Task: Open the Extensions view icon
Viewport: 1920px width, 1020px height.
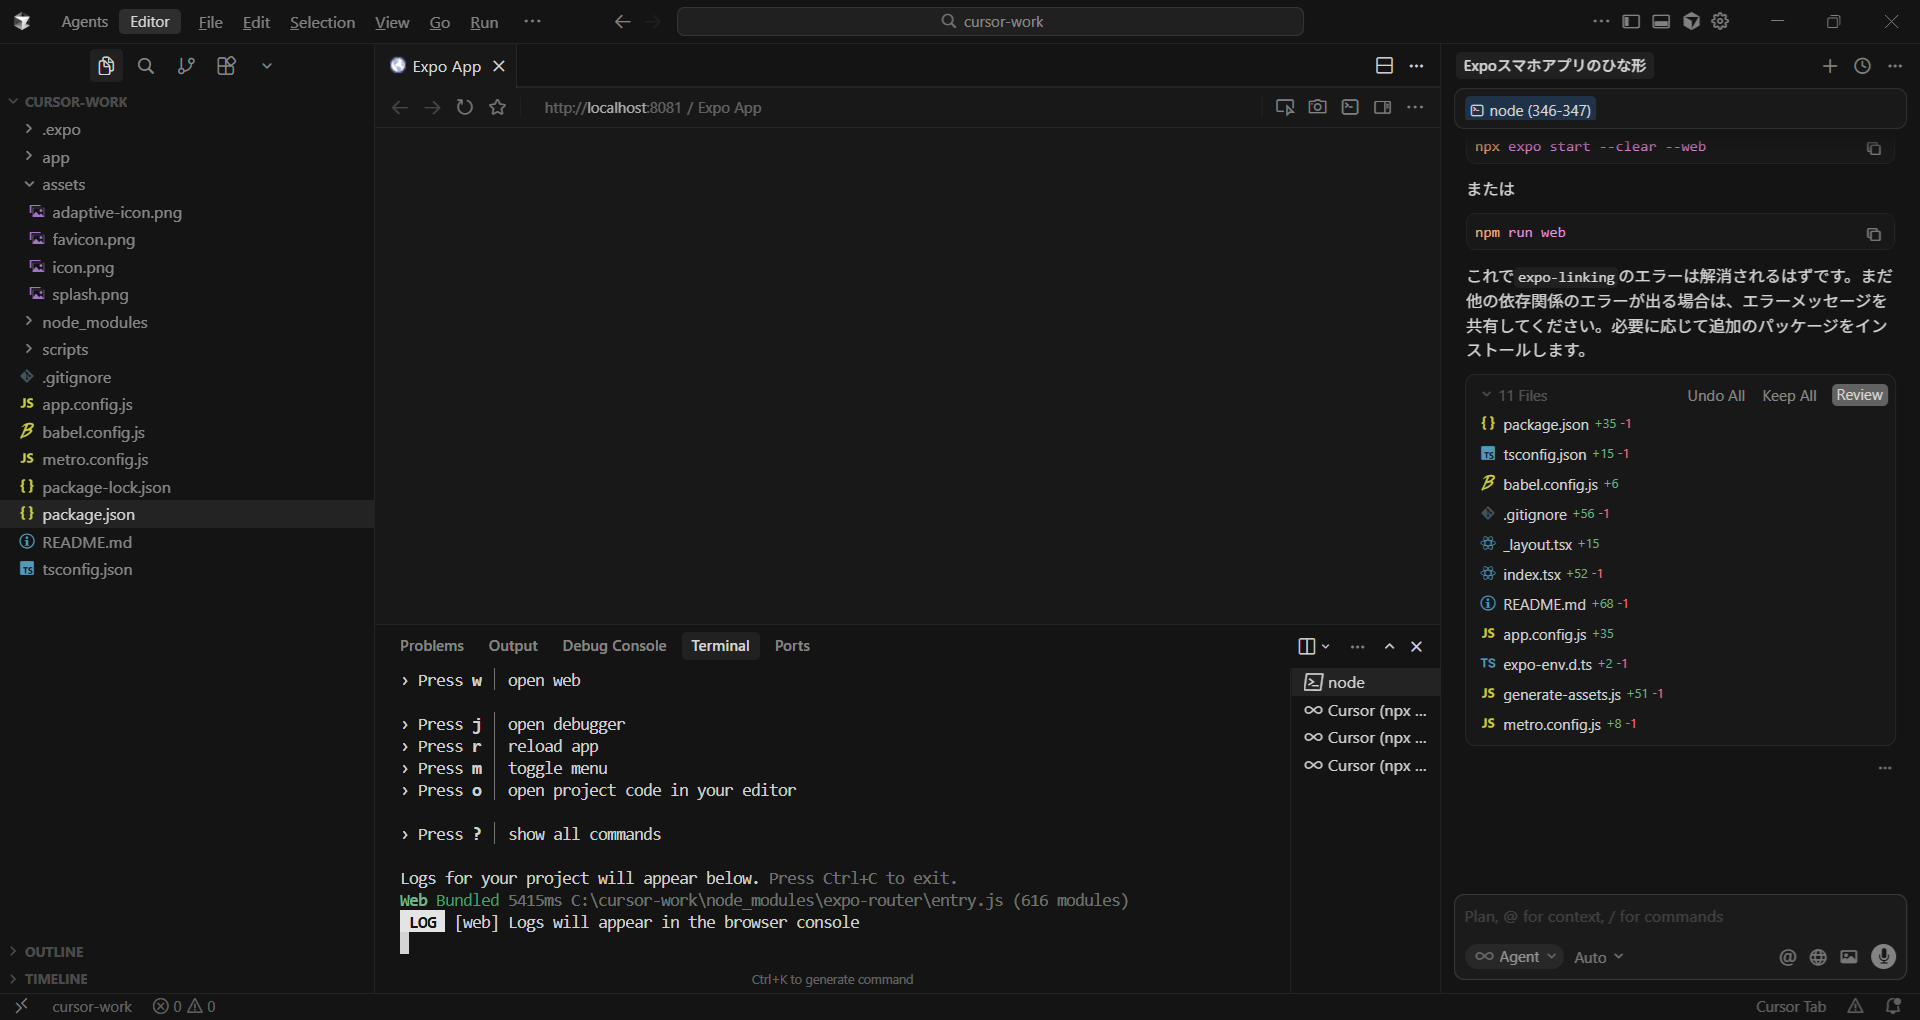Action: coord(226,66)
